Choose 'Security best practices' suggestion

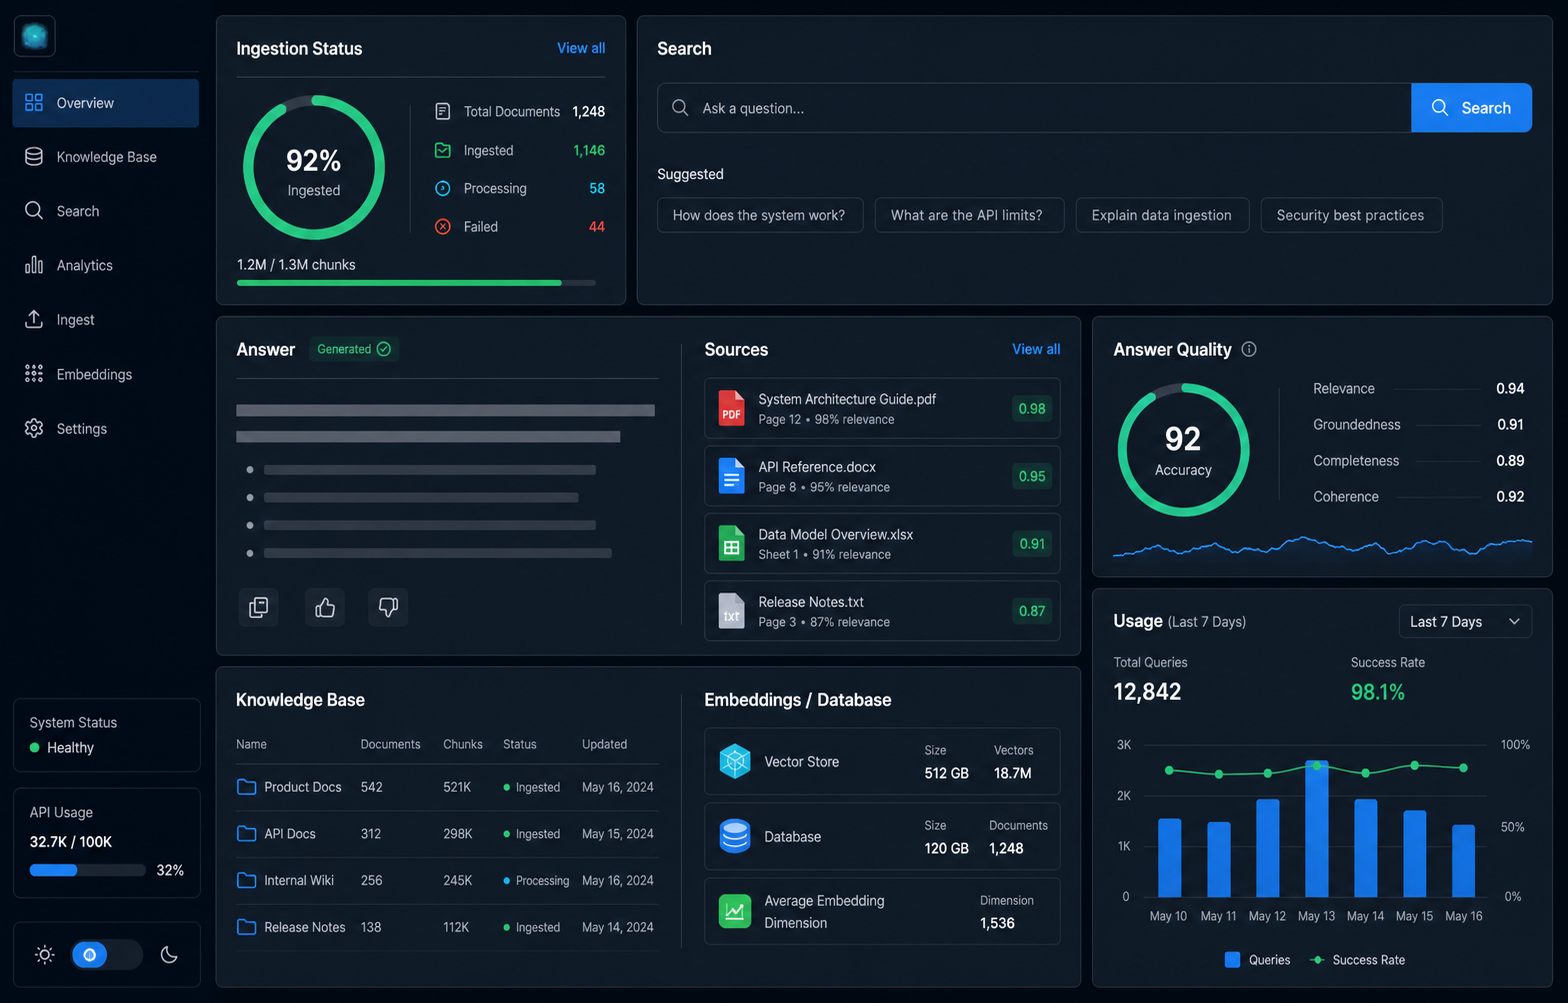[1351, 215]
